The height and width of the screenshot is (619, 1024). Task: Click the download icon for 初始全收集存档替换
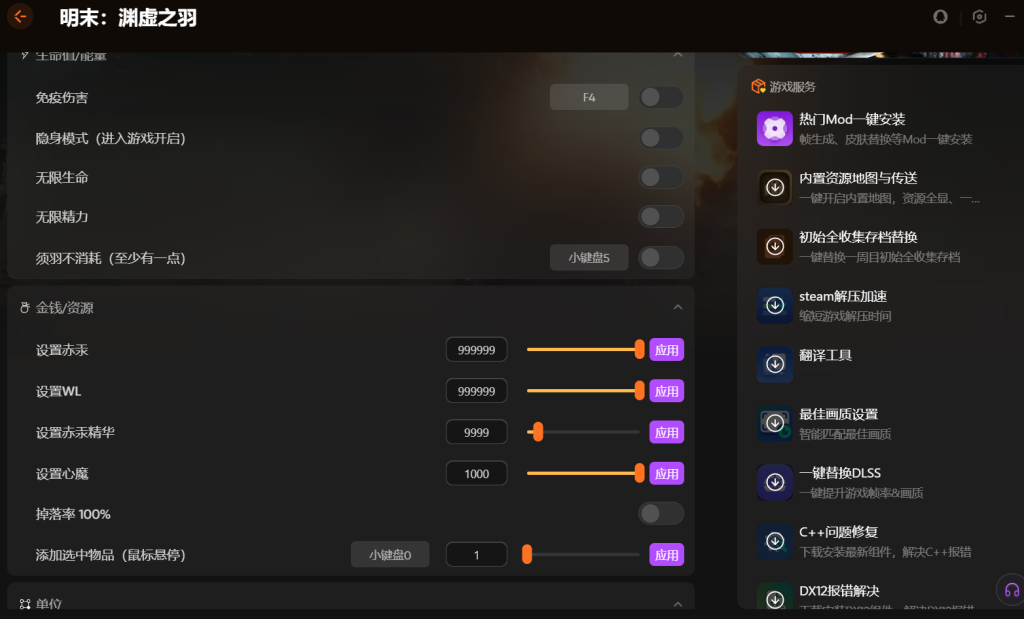click(x=775, y=246)
